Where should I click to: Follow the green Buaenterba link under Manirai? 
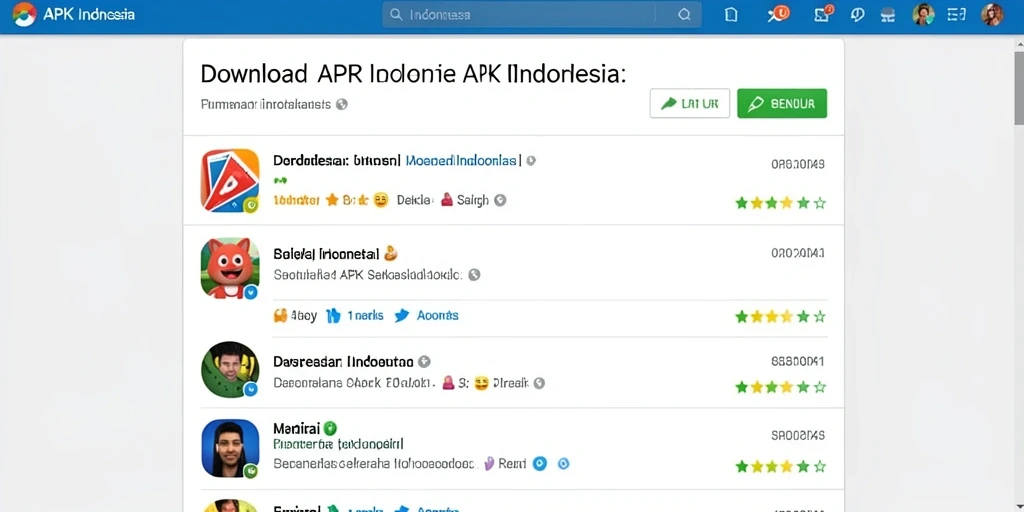pyautogui.click(x=338, y=445)
